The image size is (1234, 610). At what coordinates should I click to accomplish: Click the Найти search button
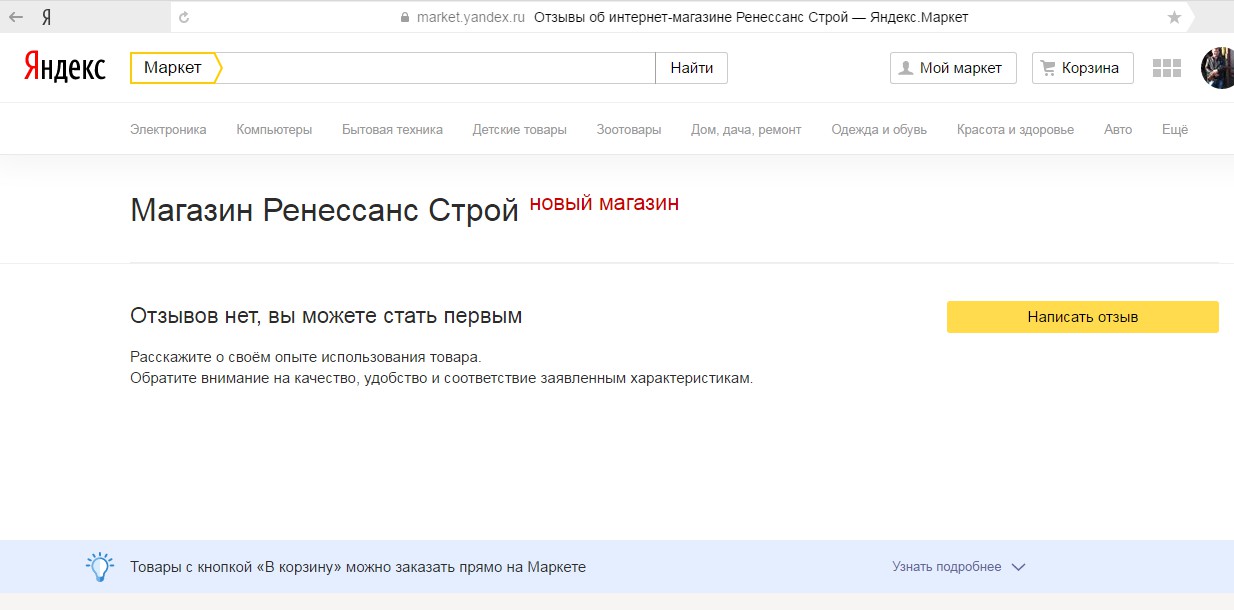pyautogui.click(x=692, y=68)
